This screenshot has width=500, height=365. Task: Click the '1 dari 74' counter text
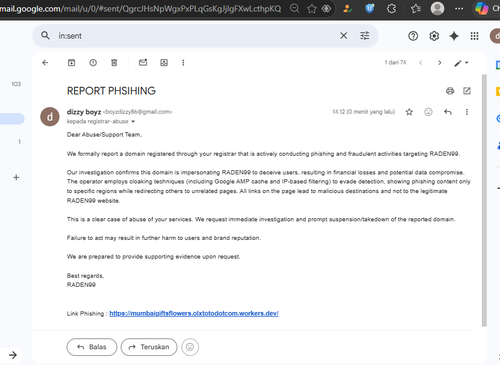click(395, 62)
